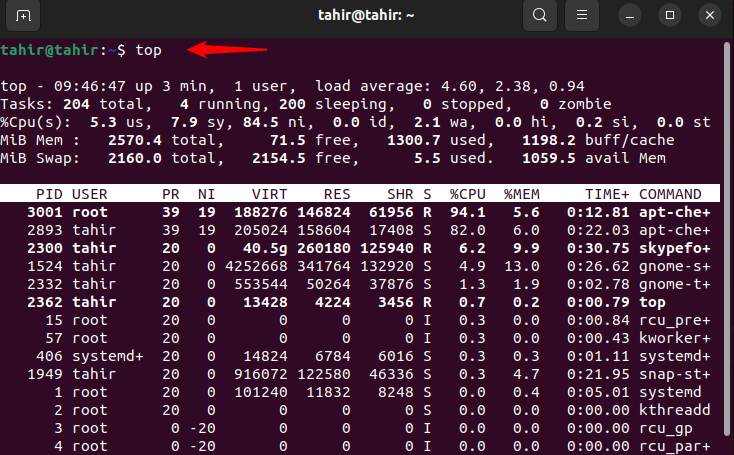Click the 0:30.75 time value
The height and width of the screenshot is (455, 734).
coord(598,248)
